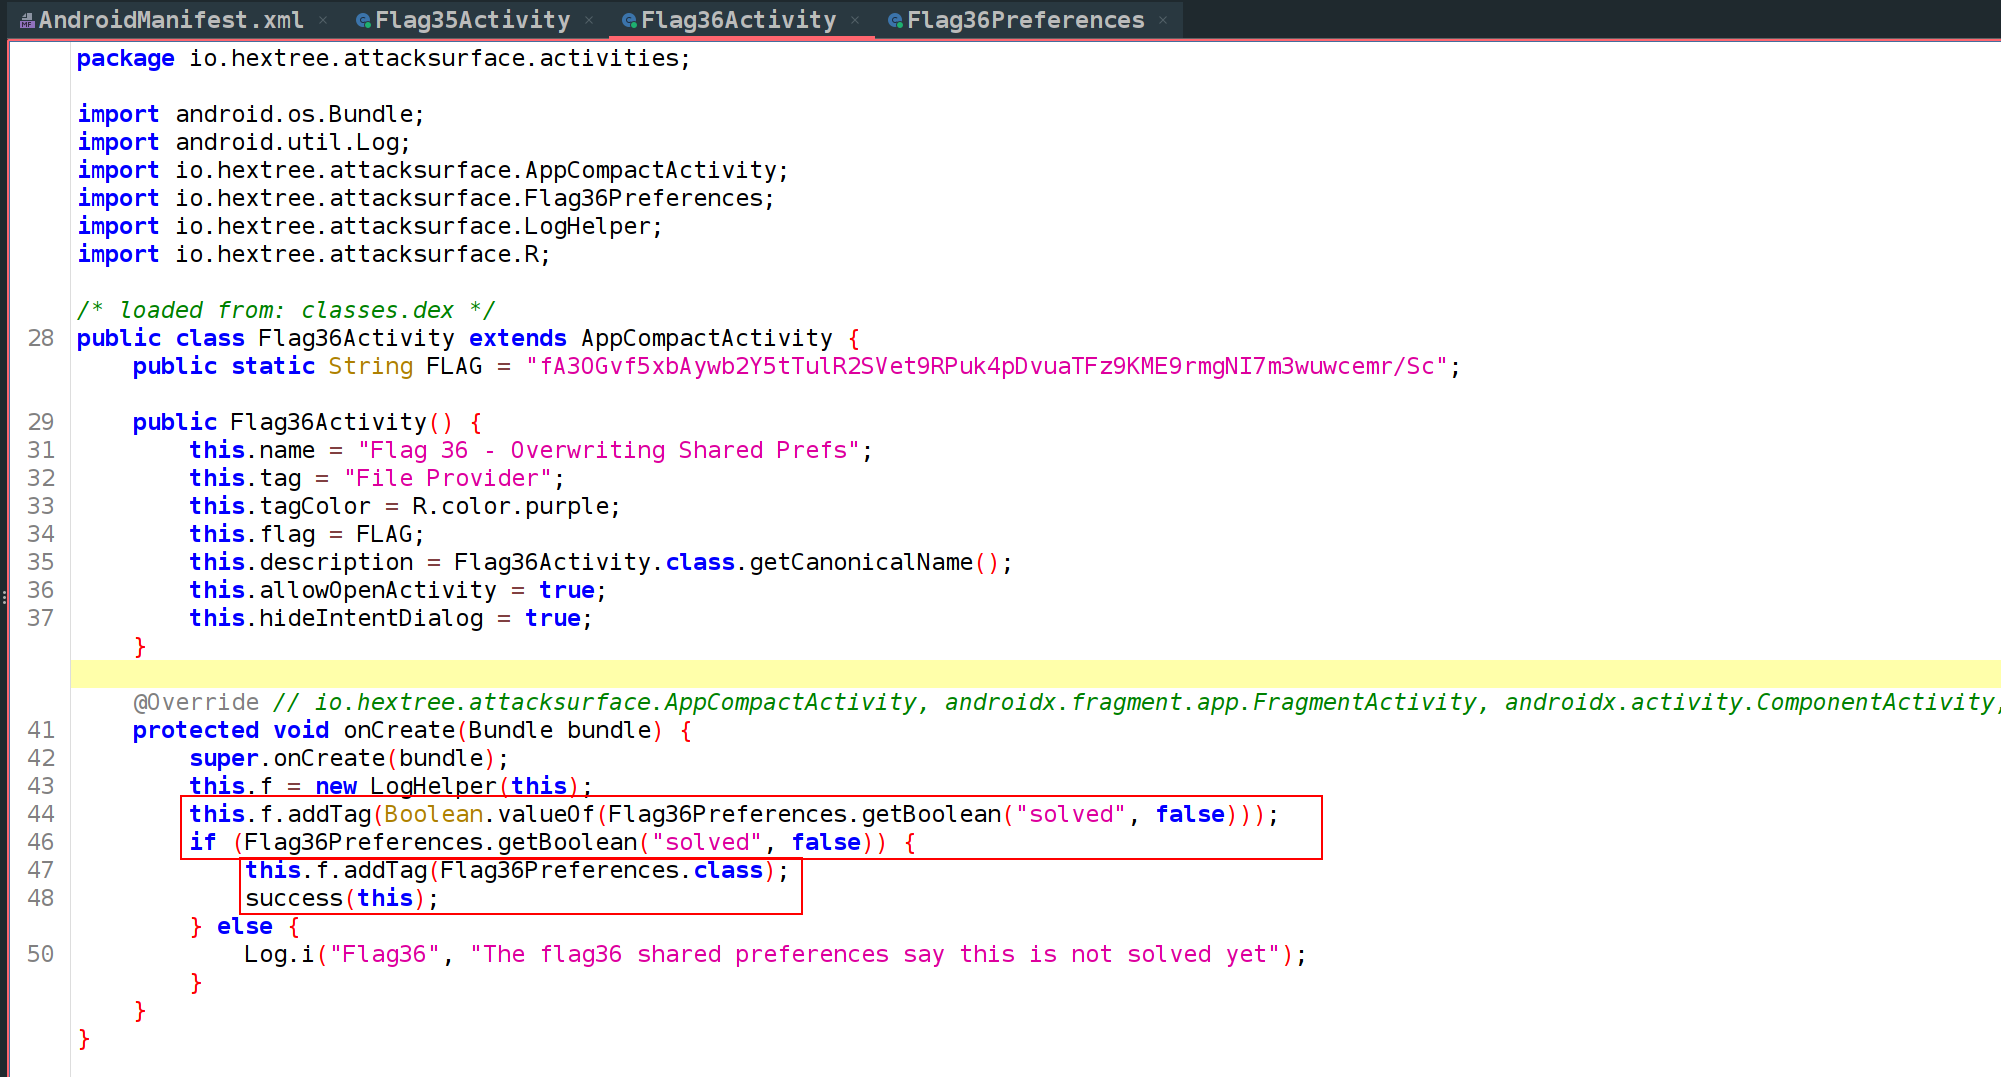Click line number 44 in the gutter
Image resolution: width=2001 pixels, height=1077 pixels.
(x=41, y=814)
